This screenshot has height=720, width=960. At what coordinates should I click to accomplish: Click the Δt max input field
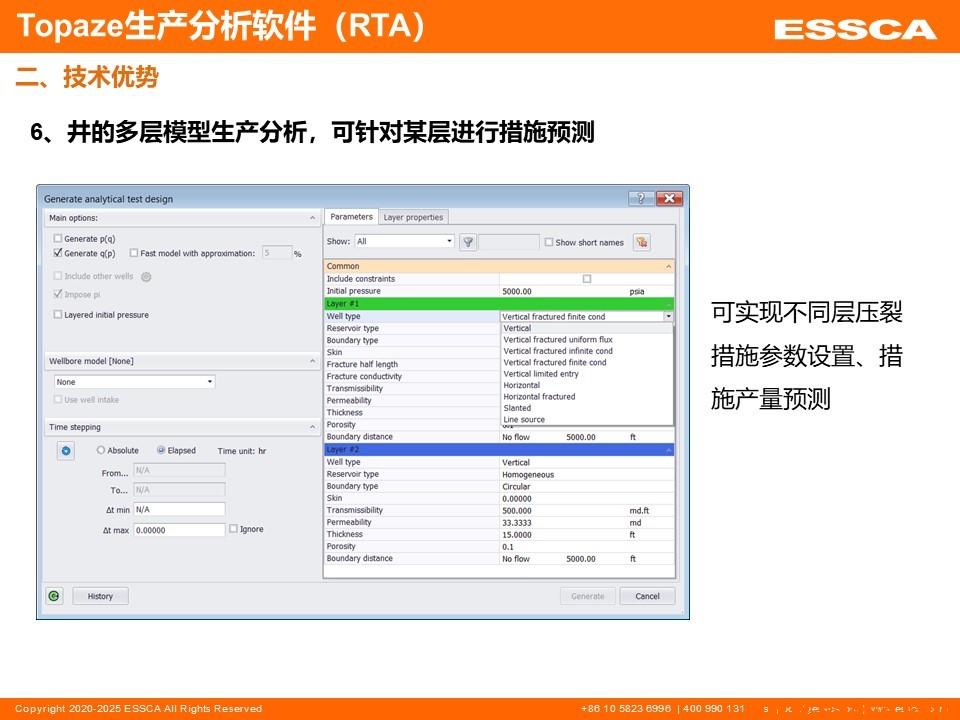pos(179,530)
